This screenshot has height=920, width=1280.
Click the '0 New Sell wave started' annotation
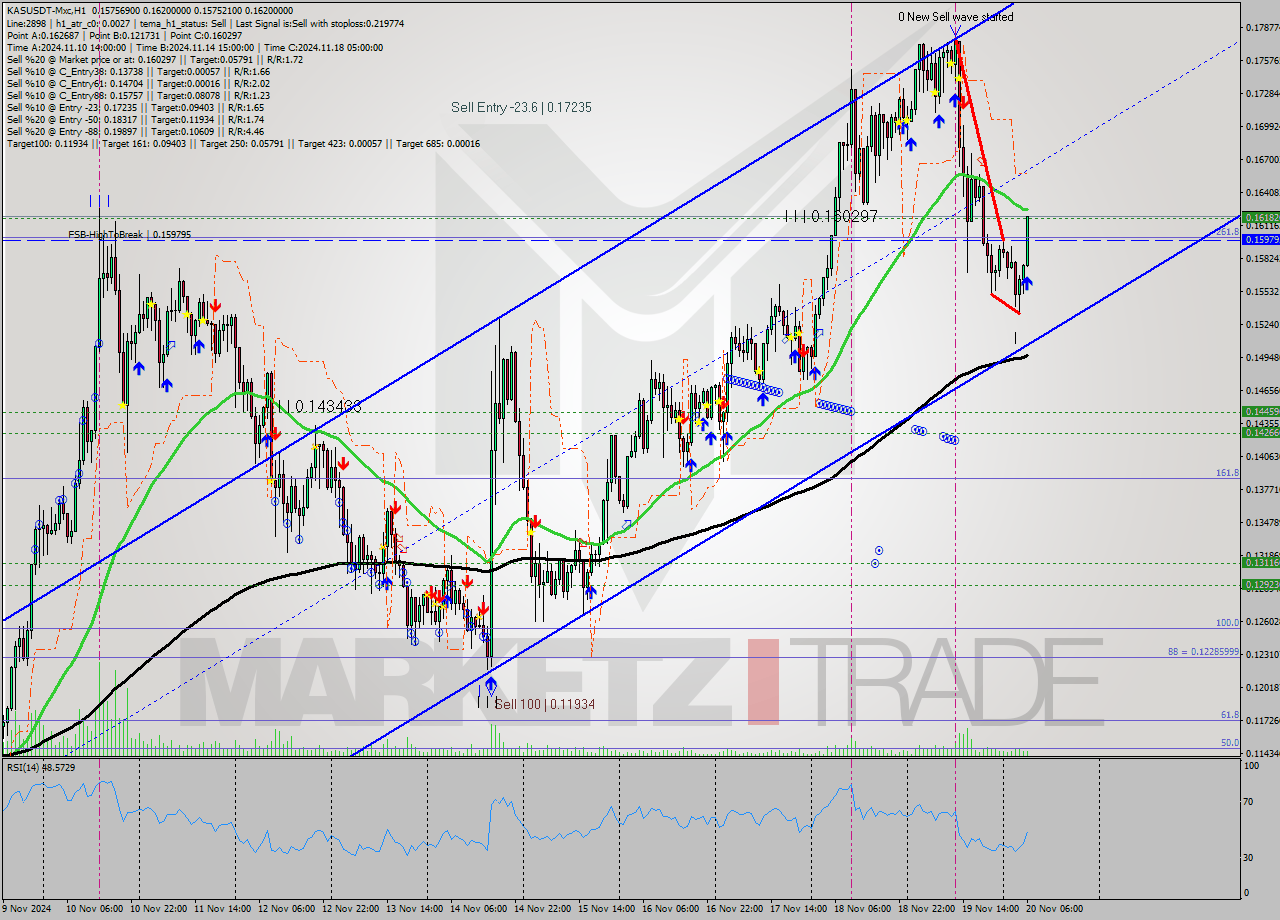pyautogui.click(x=955, y=17)
